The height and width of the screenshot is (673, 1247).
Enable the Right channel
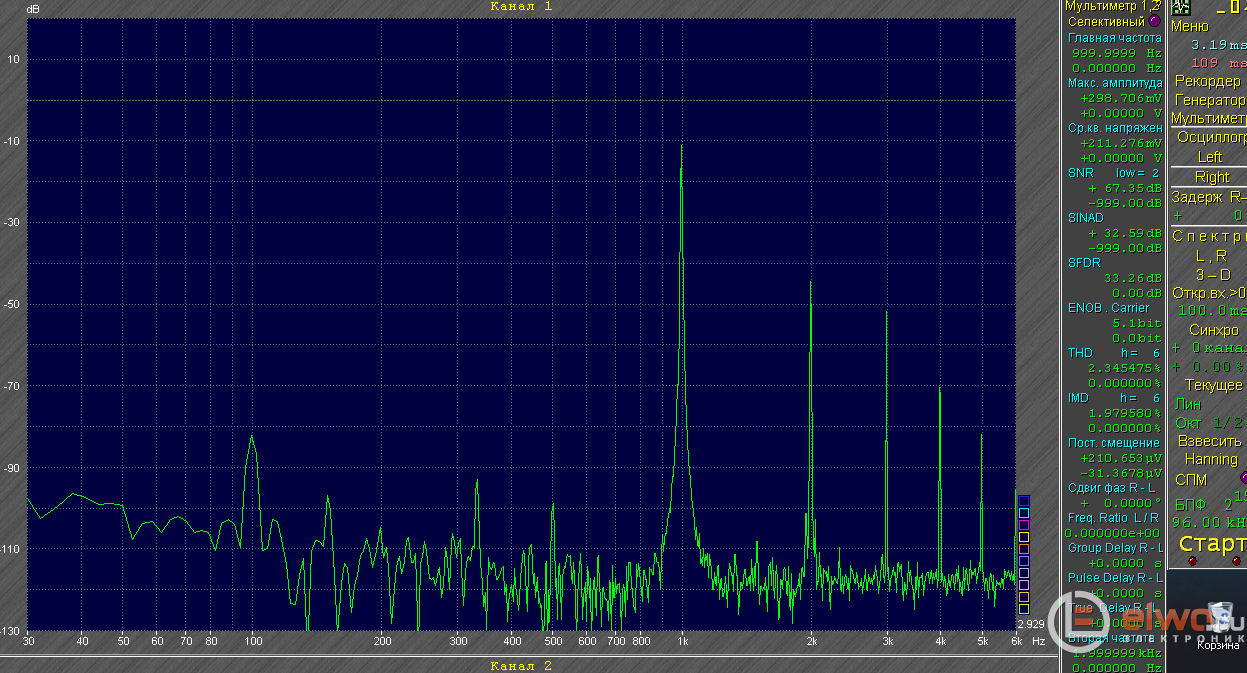click(x=1211, y=177)
